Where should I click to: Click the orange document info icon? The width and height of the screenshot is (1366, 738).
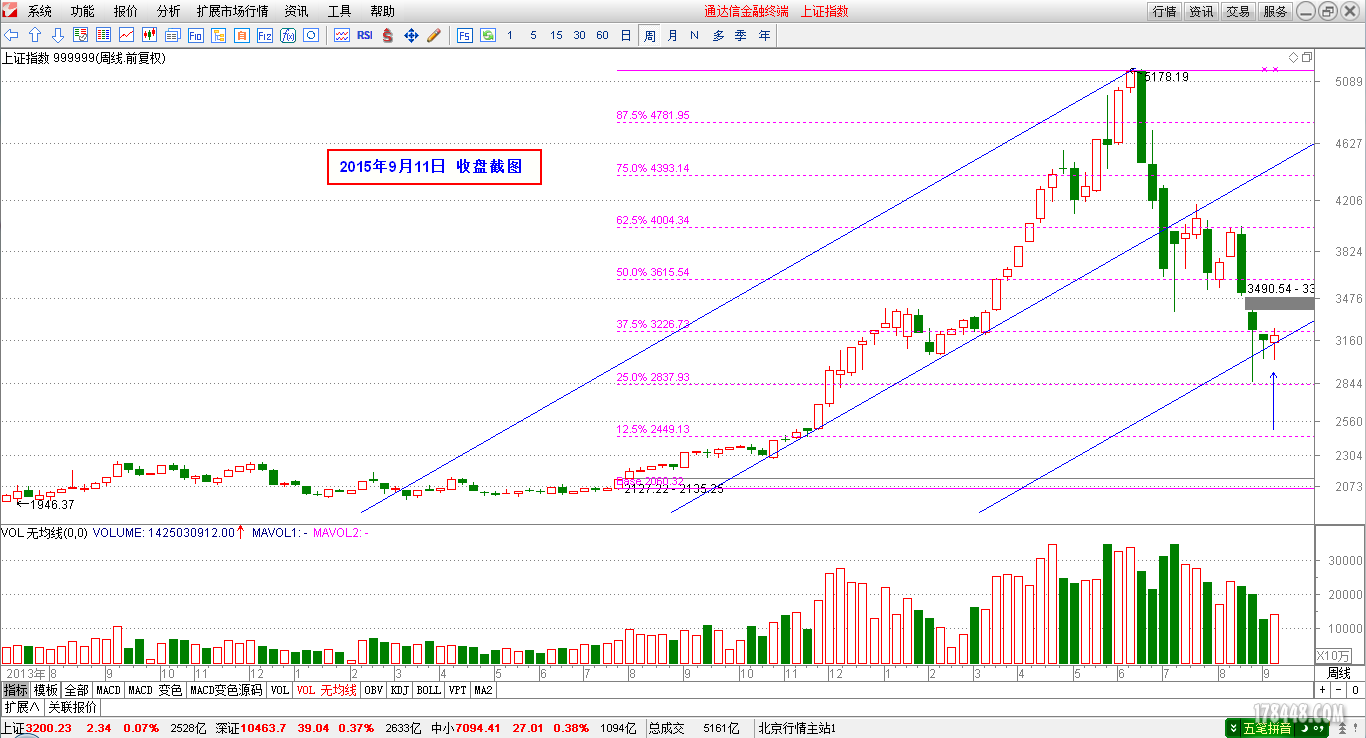tap(241, 35)
